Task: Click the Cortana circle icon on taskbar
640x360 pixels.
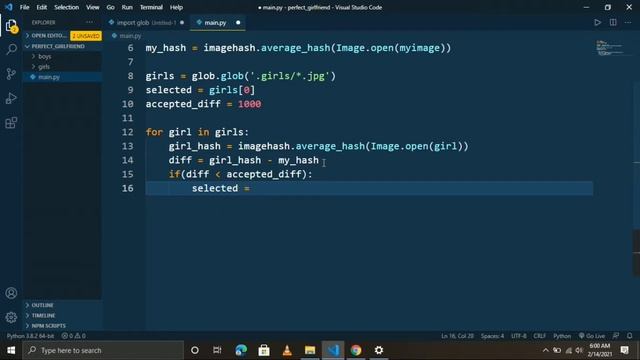Action: pyautogui.click(x=195, y=350)
